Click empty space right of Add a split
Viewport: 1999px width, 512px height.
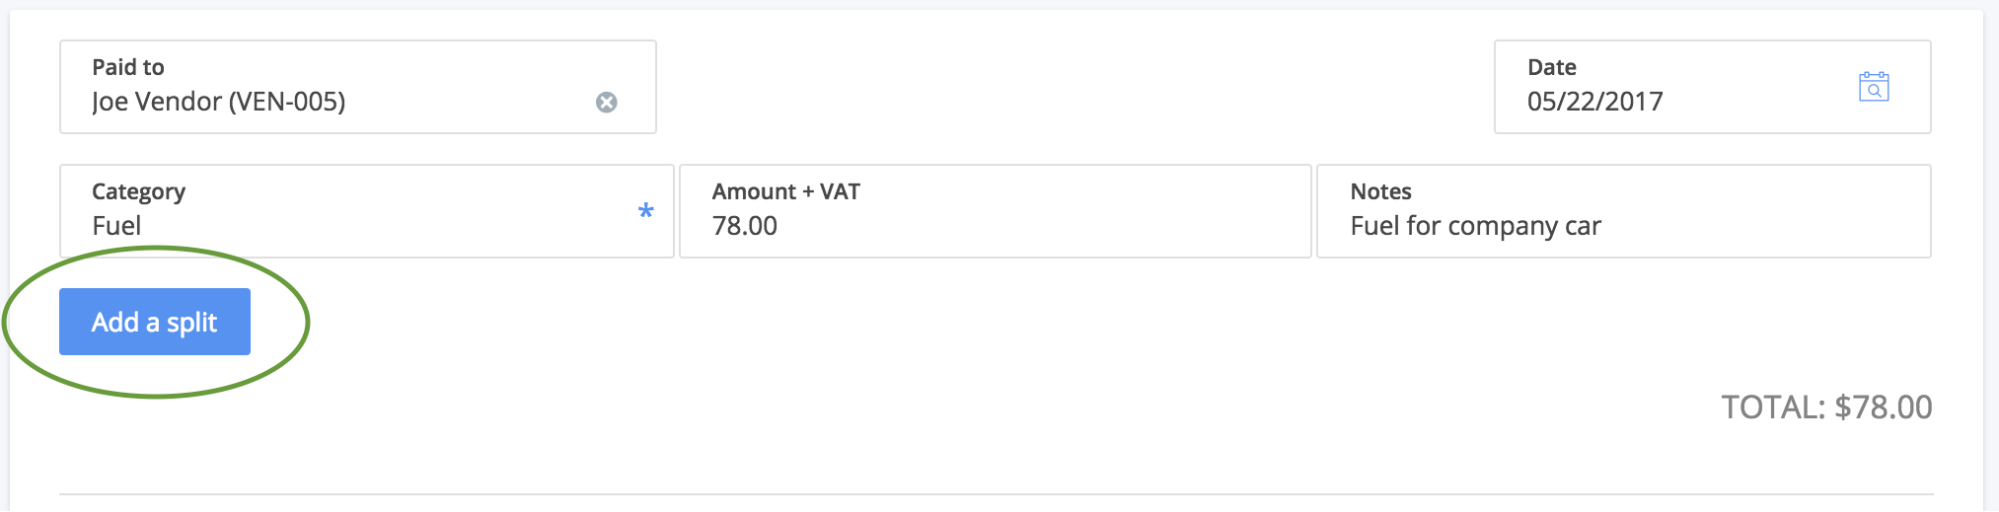(900, 322)
